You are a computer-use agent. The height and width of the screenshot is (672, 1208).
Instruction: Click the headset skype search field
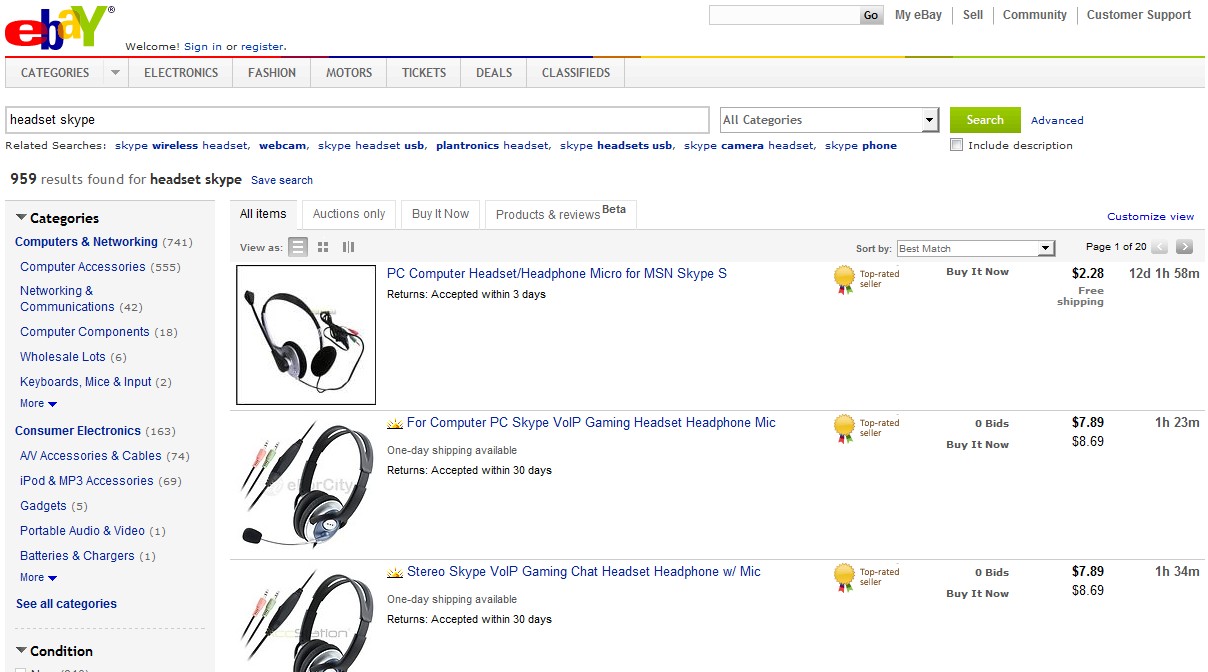pyautogui.click(x=357, y=120)
